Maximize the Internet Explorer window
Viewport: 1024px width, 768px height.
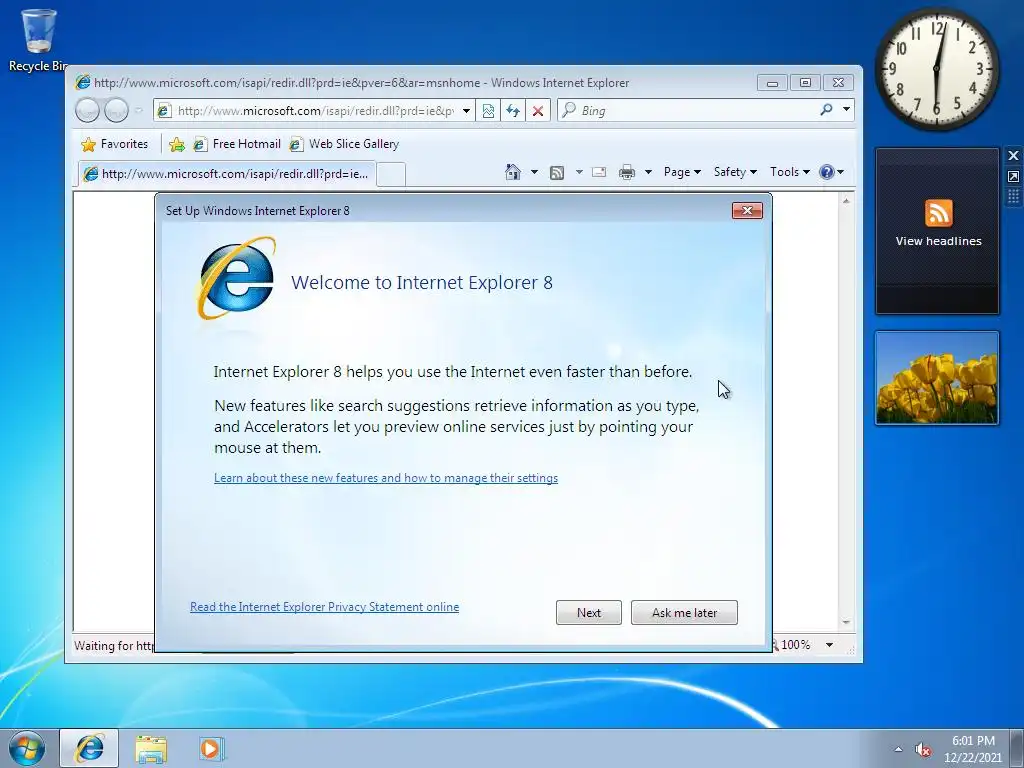point(805,83)
